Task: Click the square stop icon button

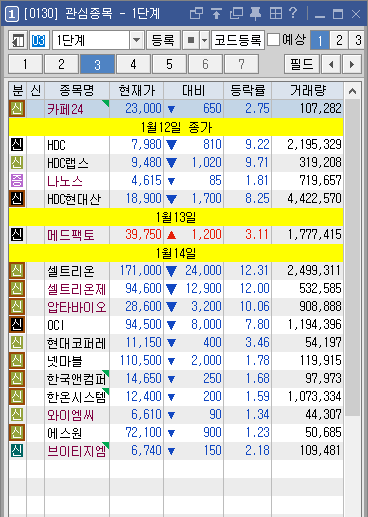Action: coord(191,40)
